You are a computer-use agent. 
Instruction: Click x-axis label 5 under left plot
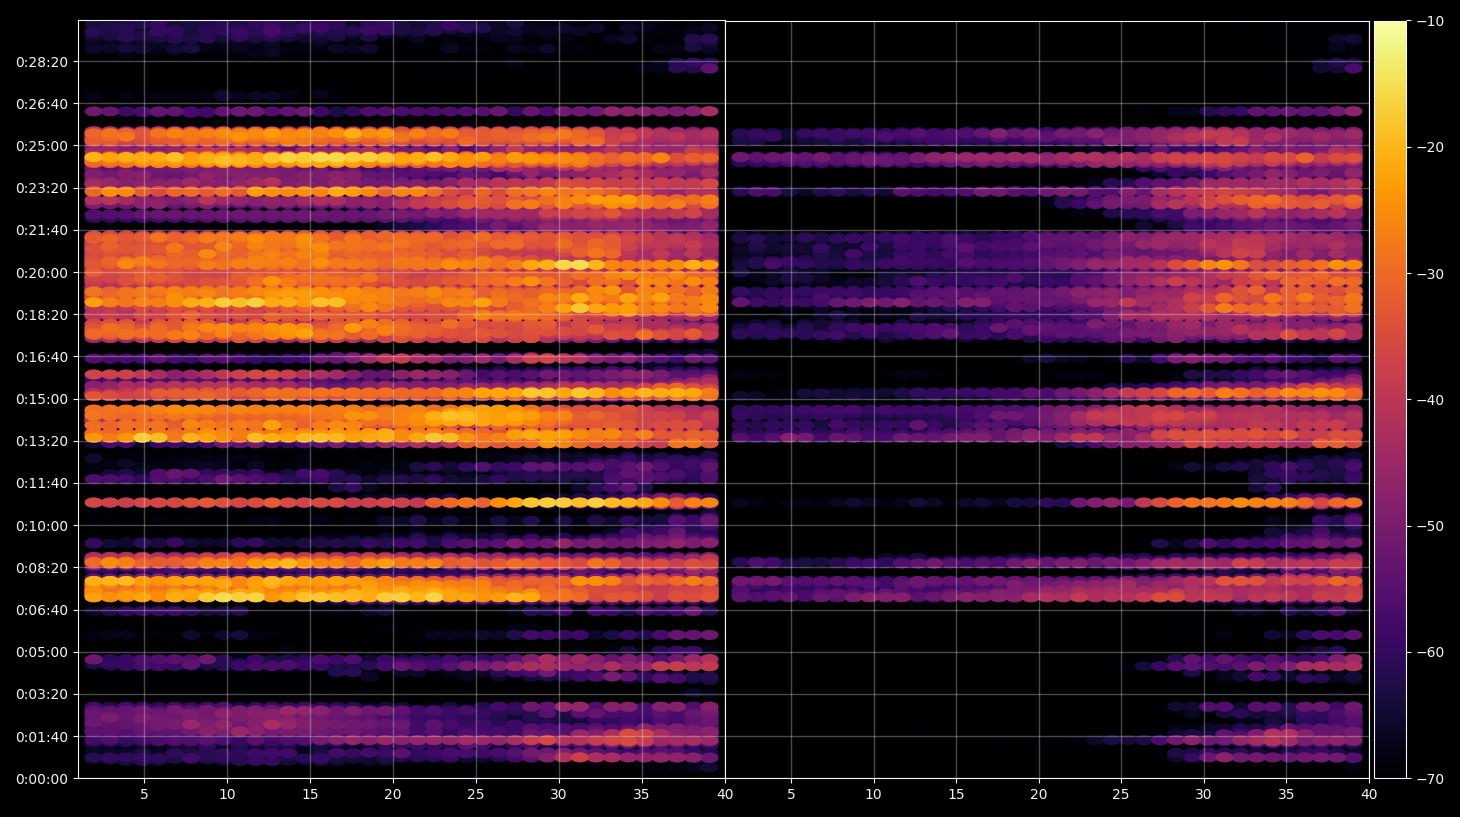coord(144,795)
